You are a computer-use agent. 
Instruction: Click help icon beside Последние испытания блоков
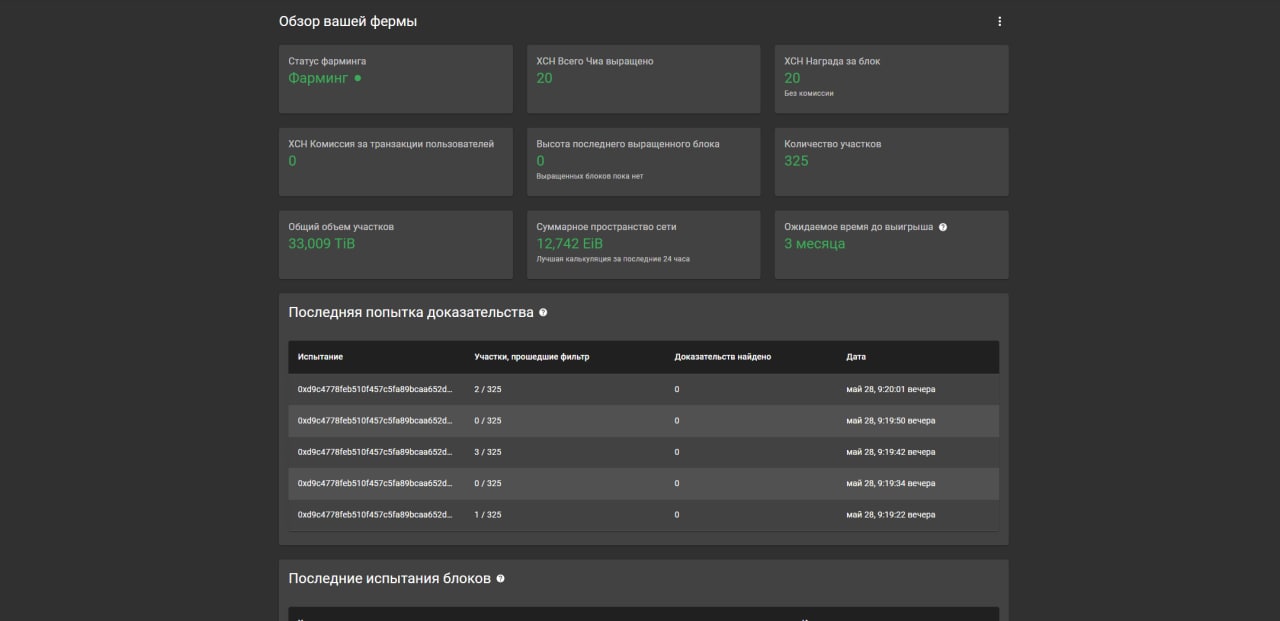point(501,579)
